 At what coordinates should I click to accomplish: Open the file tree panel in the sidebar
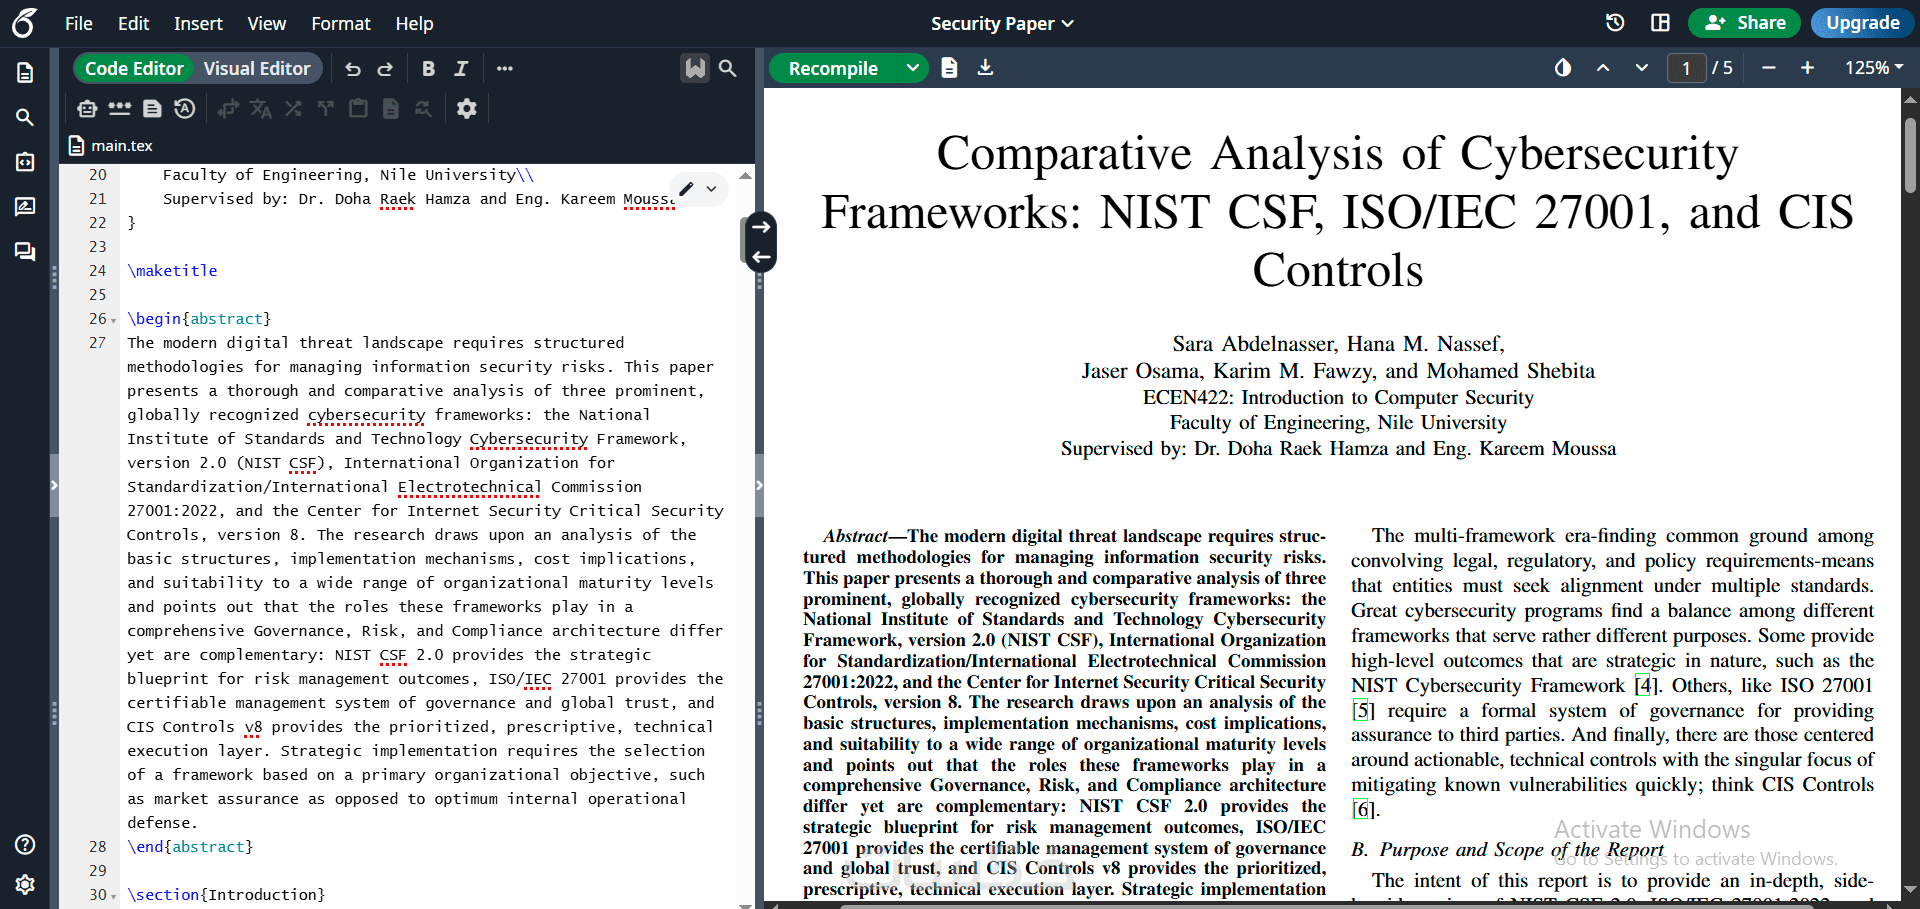click(x=25, y=73)
